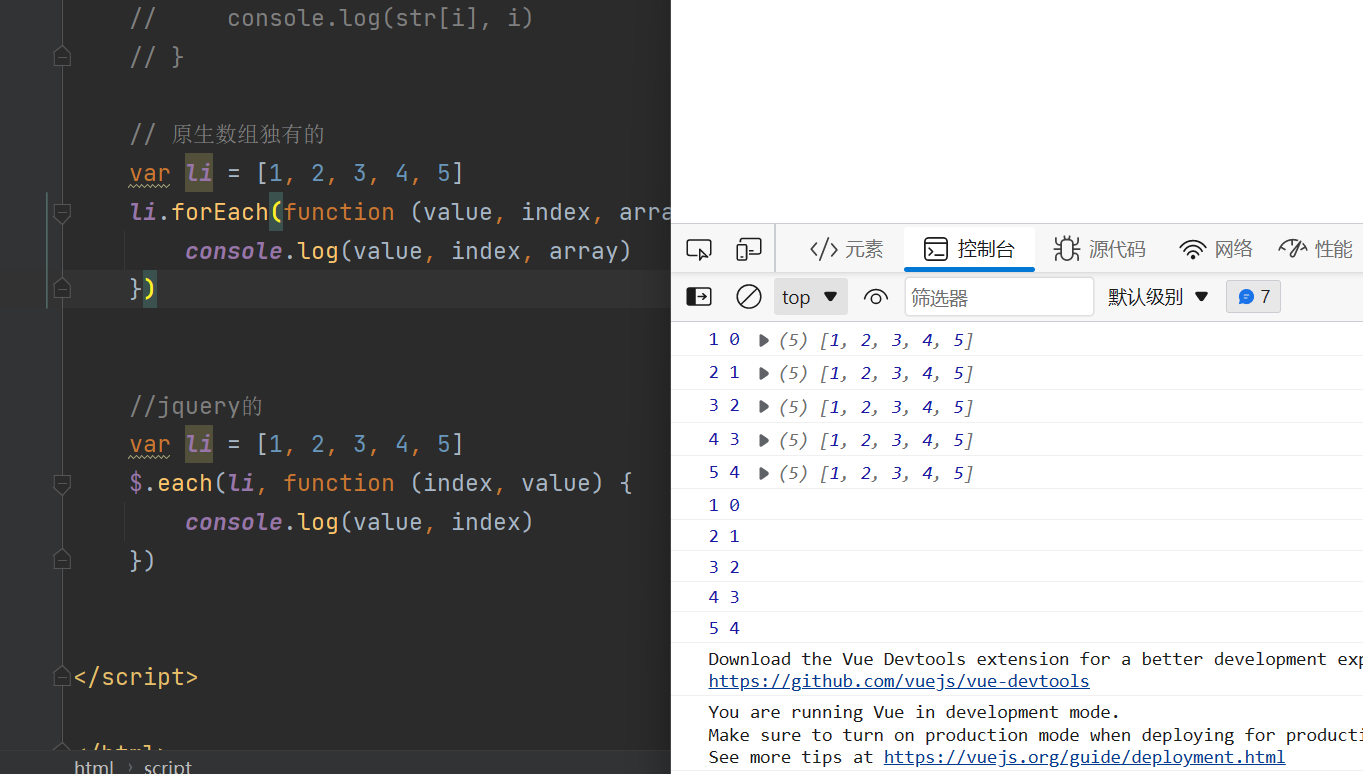The height and width of the screenshot is (774, 1363).
Task: Select script in the editor breadcrumb
Action: click(x=167, y=766)
